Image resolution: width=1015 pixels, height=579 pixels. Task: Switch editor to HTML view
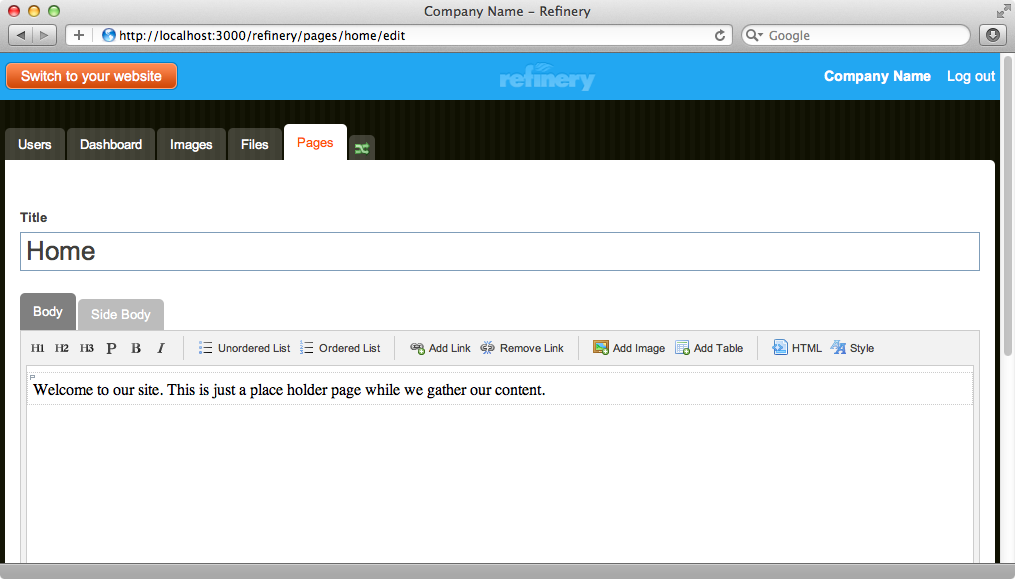coord(796,348)
